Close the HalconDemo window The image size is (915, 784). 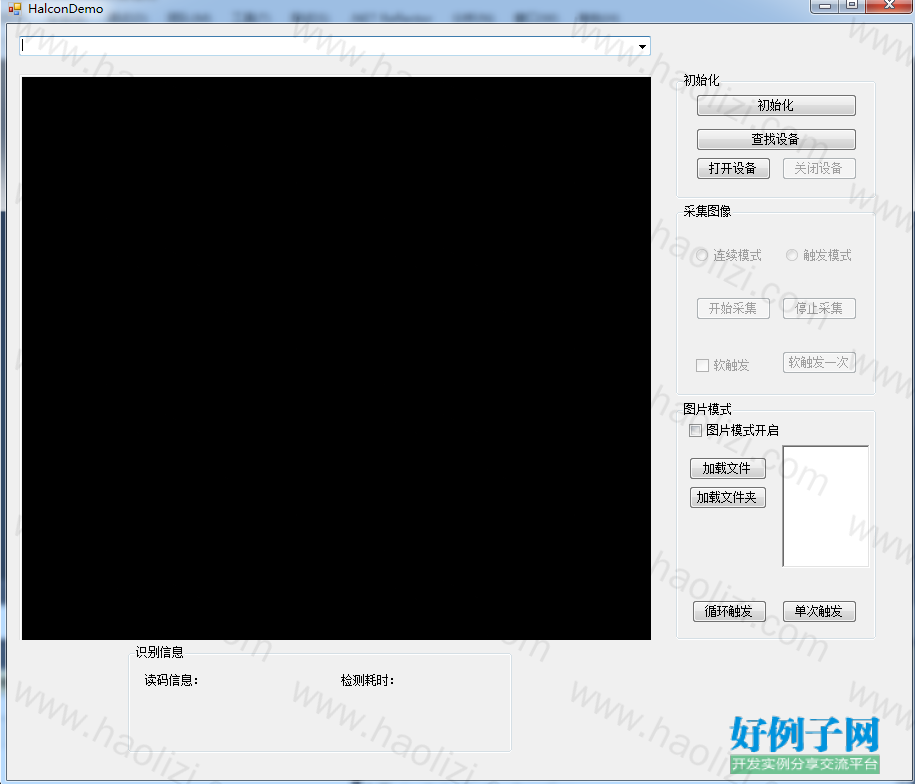[889, 6]
